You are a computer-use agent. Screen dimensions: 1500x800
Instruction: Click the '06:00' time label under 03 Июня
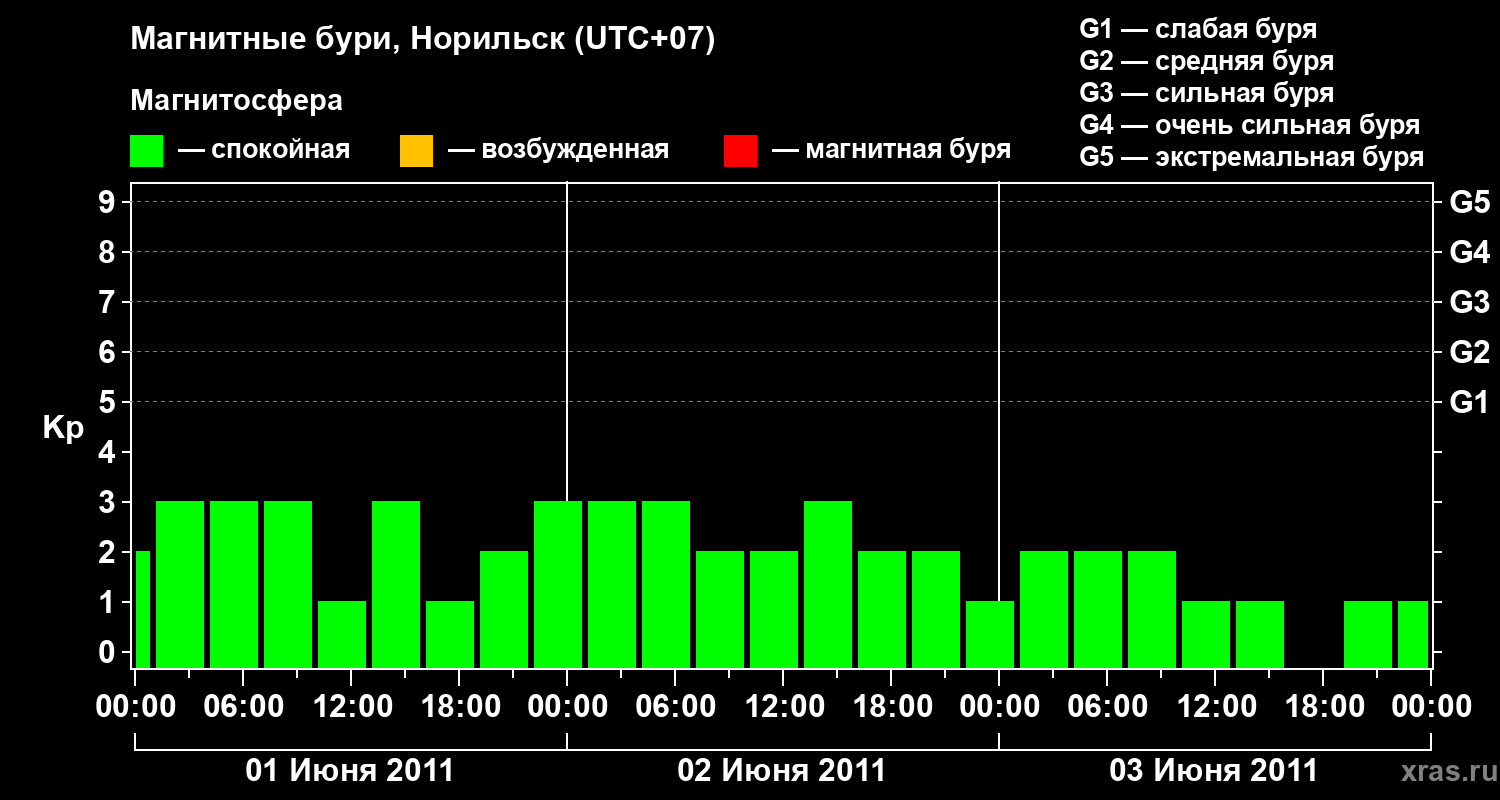click(1107, 707)
